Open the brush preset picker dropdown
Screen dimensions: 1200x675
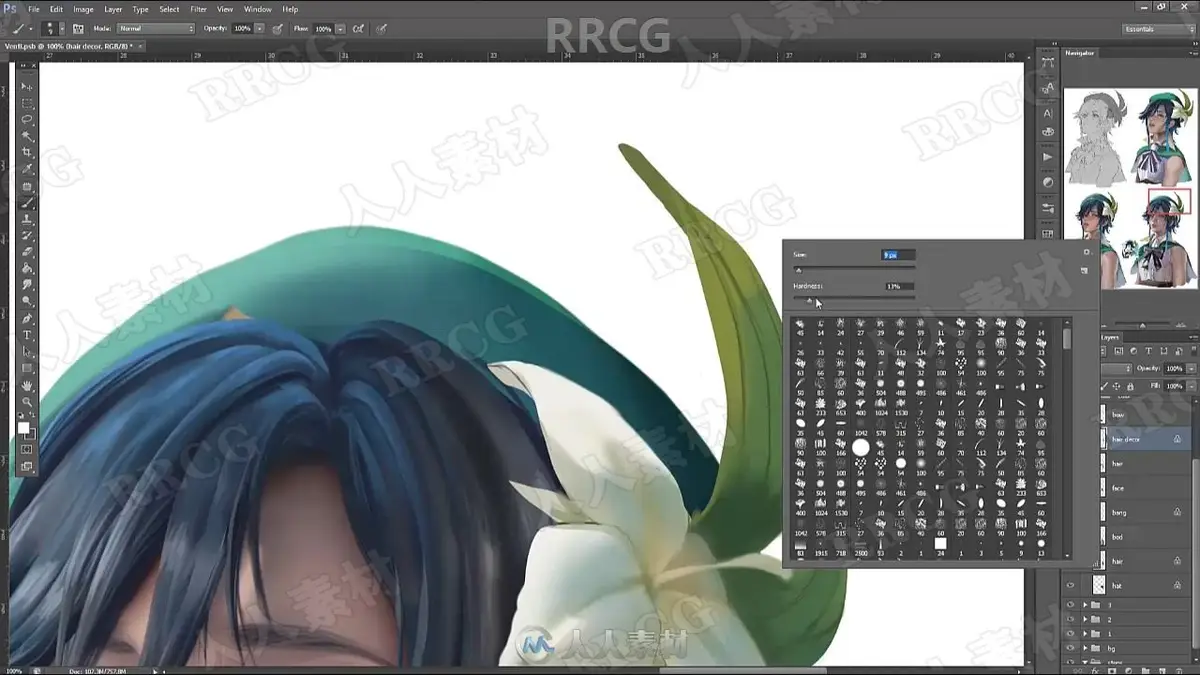click(61, 29)
